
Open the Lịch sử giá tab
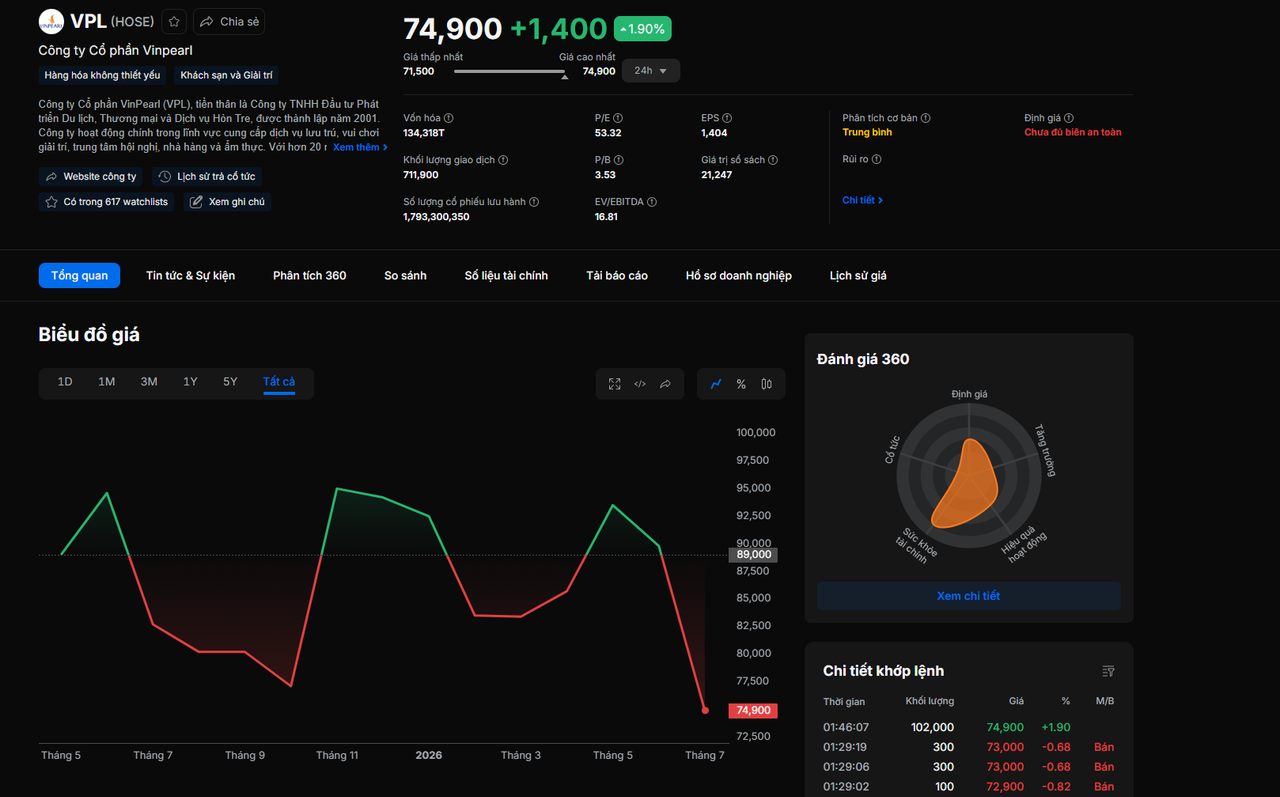[858, 275]
